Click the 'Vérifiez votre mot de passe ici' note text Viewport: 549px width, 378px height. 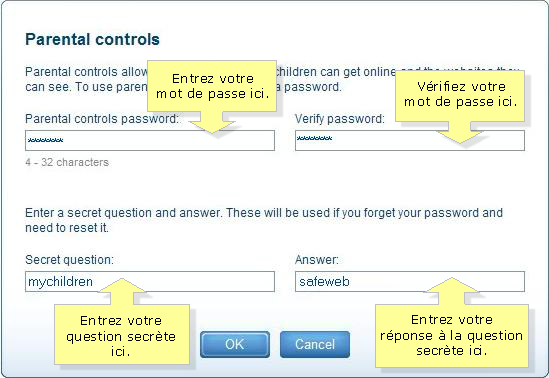pyautogui.click(x=460, y=94)
